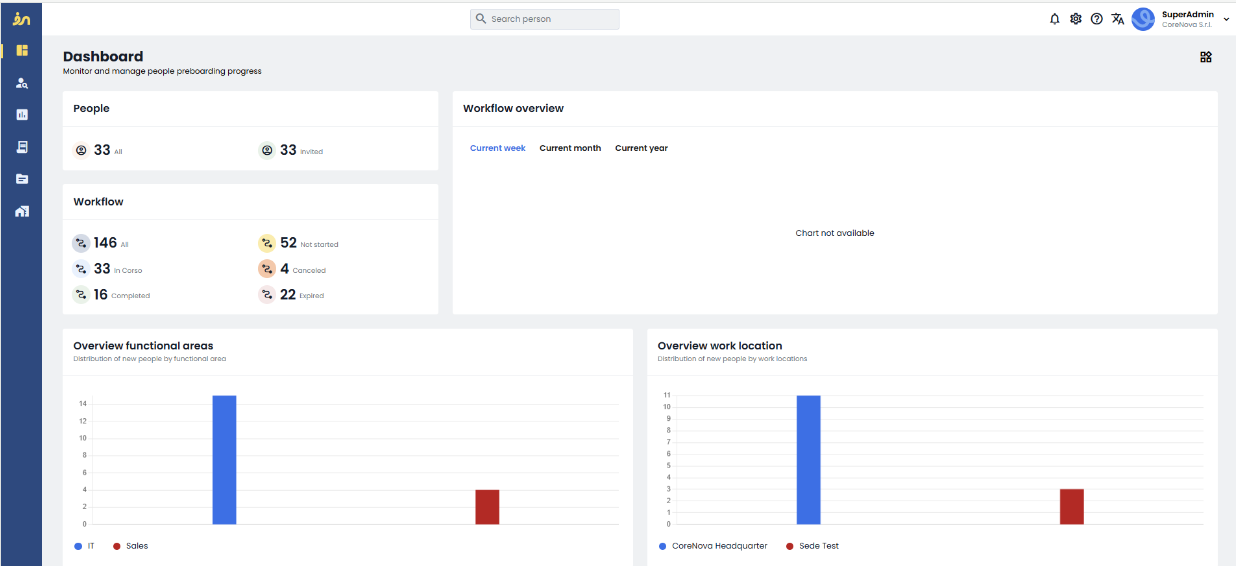Click the workflow icon beside 146 All
This screenshot has height=566, width=1236.
[81, 243]
